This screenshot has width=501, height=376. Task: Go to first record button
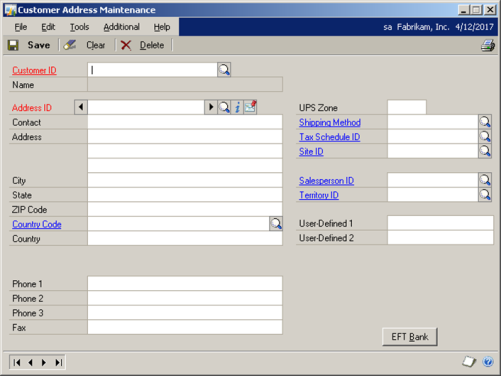pos(17,362)
